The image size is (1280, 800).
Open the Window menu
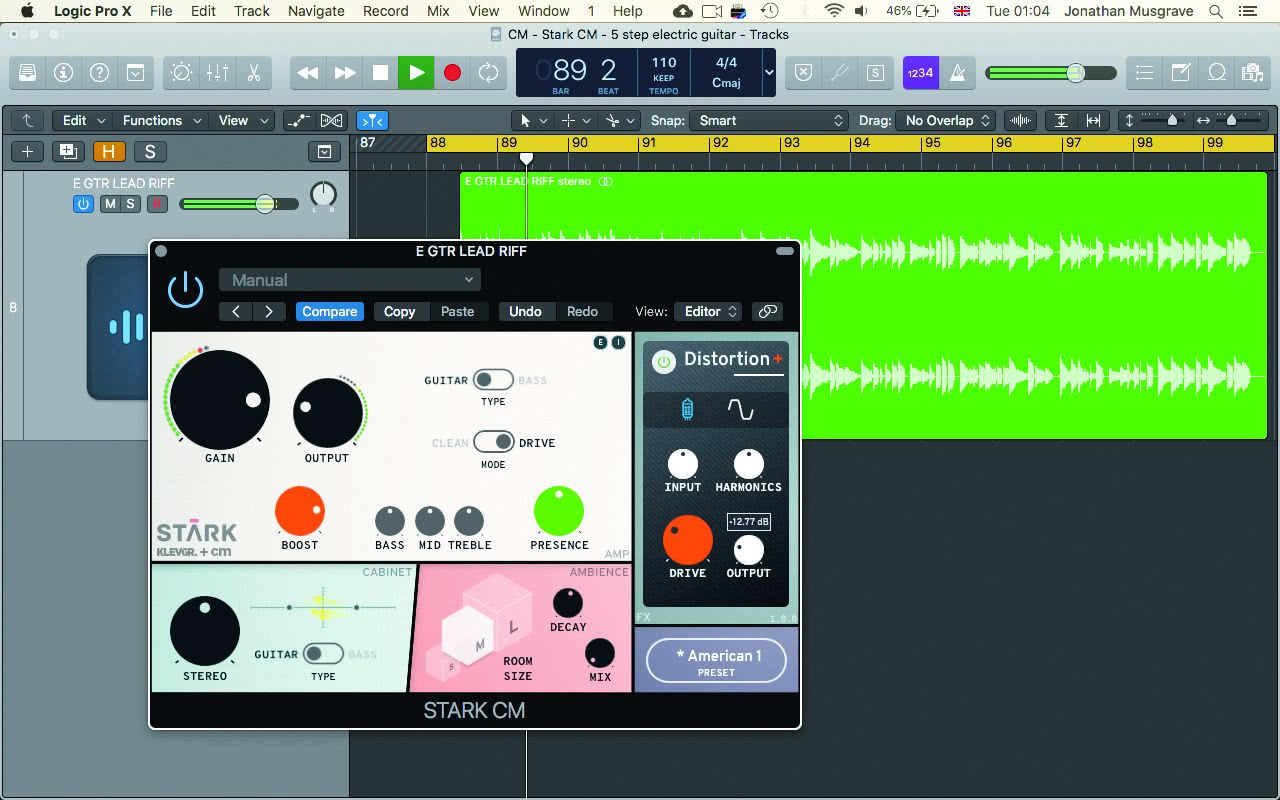(544, 11)
